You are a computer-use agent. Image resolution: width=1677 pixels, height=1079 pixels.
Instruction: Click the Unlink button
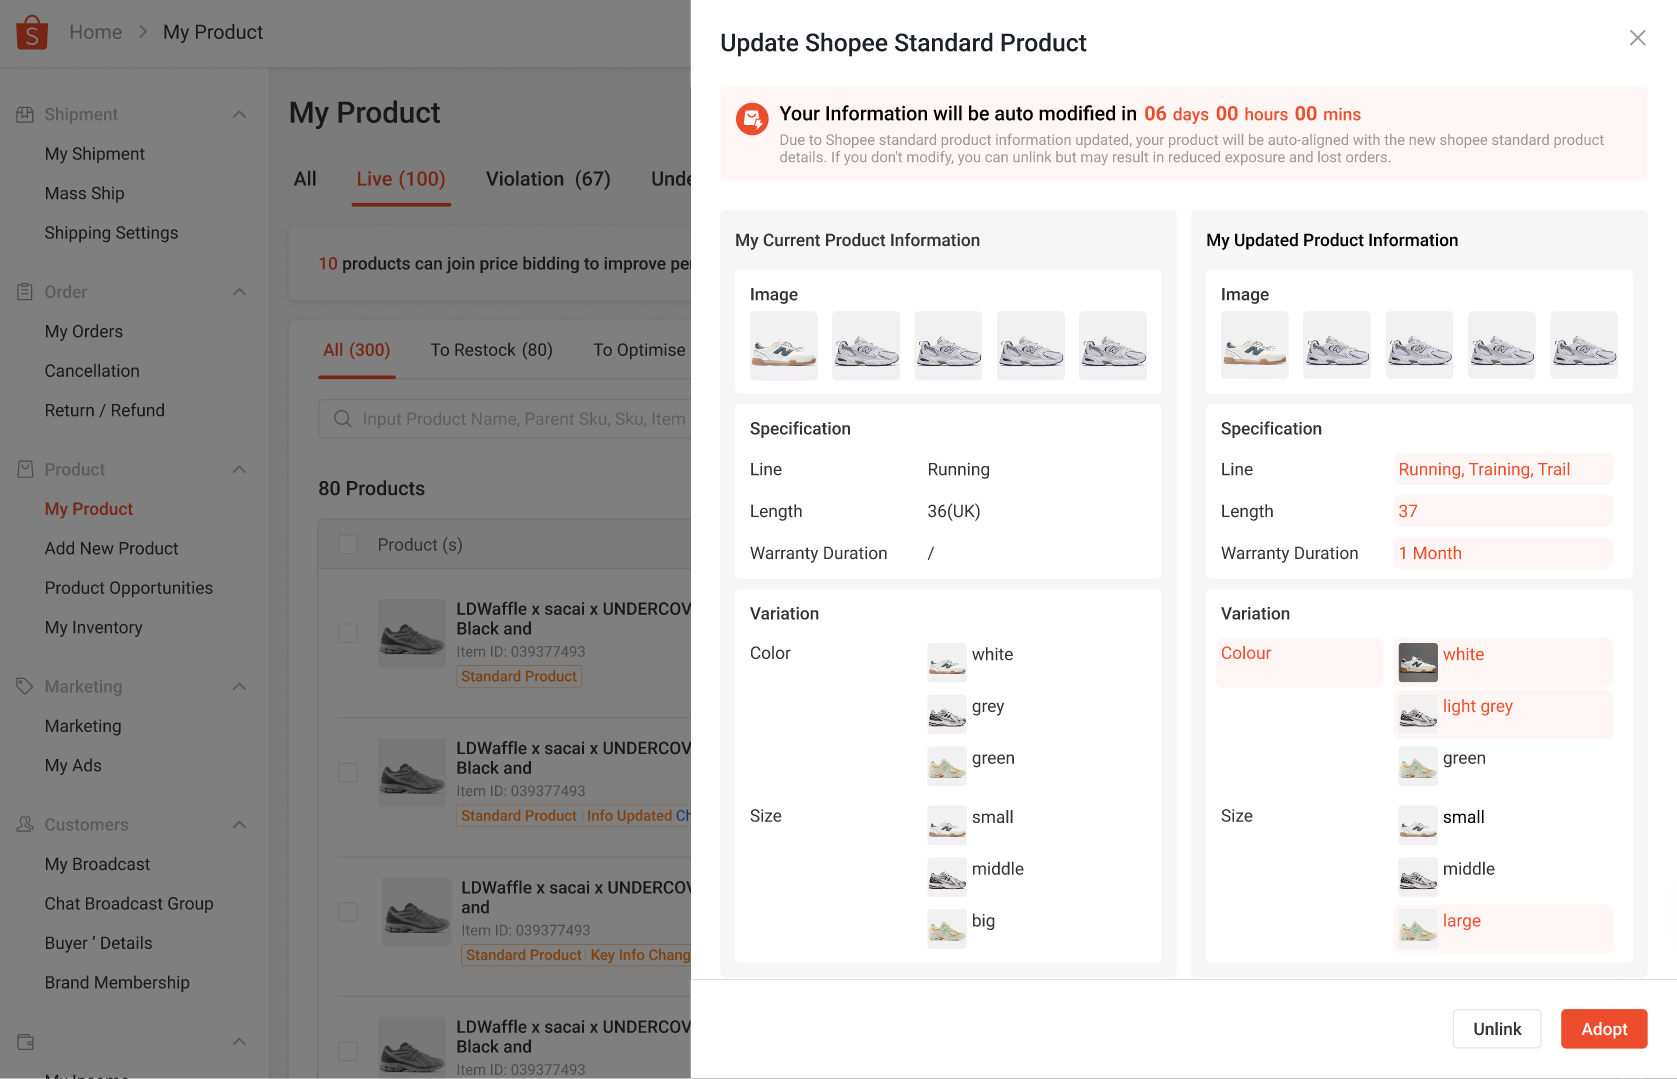point(1497,1029)
